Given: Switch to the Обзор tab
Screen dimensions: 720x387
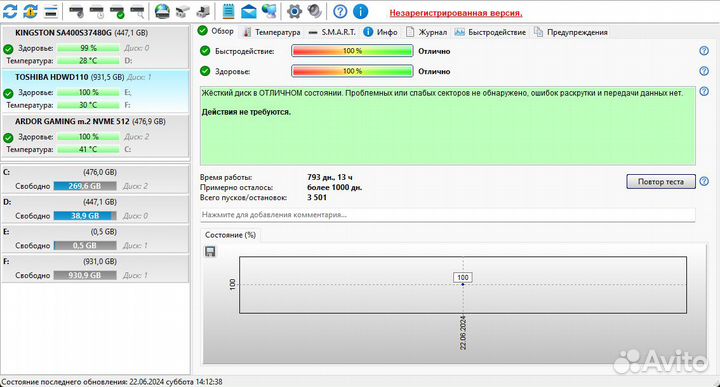Looking at the screenshot, I should click(x=216, y=31).
